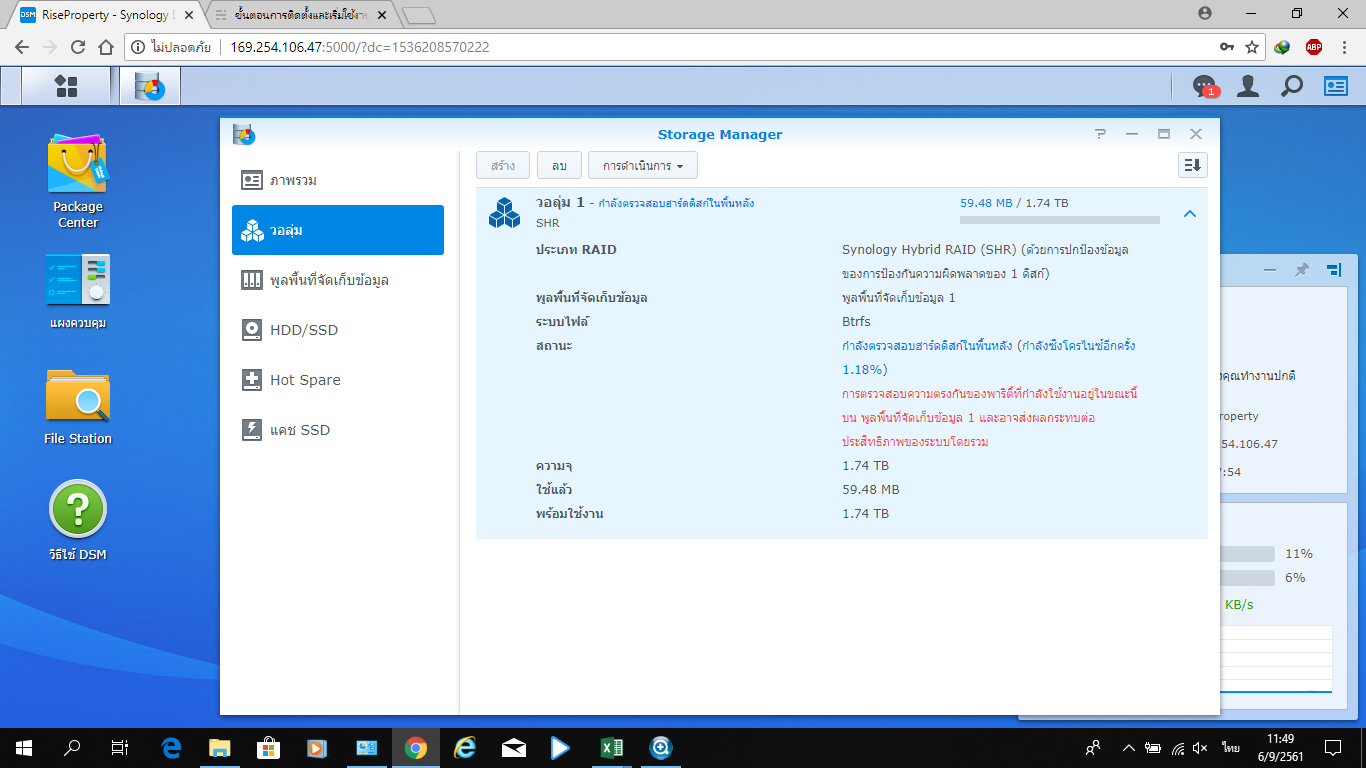Viewport: 1366px width, 768px height.
Task: Click the sort order button in Storage Manager
Action: click(1192, 165)
